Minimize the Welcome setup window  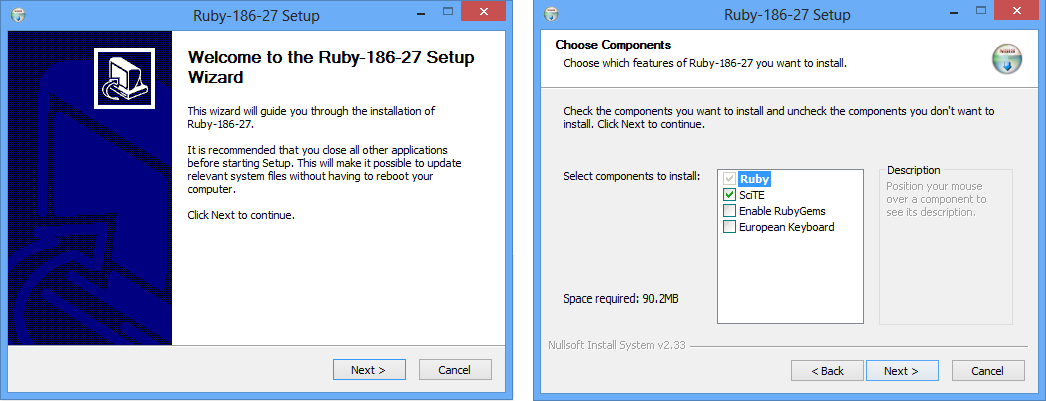[423, 11]
